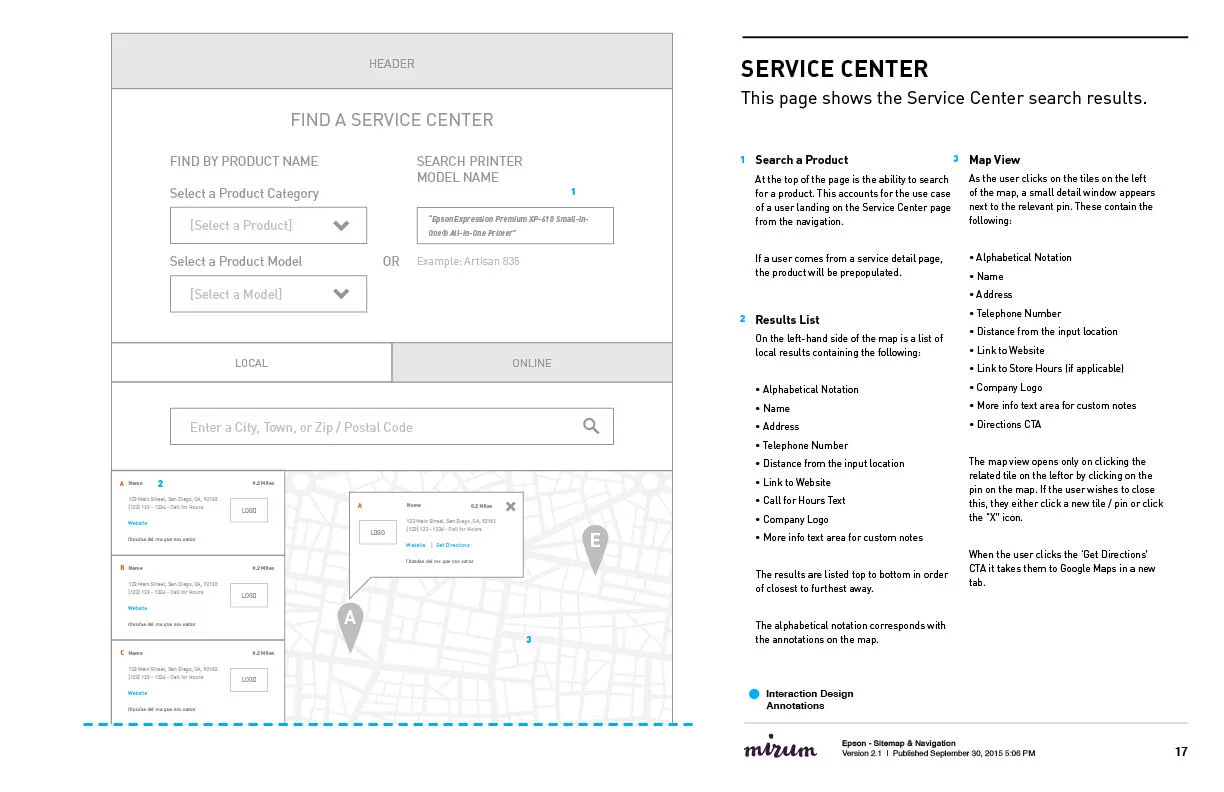Click page number 17 in footer
The image size is (1224, 792).
point(1181,752)
